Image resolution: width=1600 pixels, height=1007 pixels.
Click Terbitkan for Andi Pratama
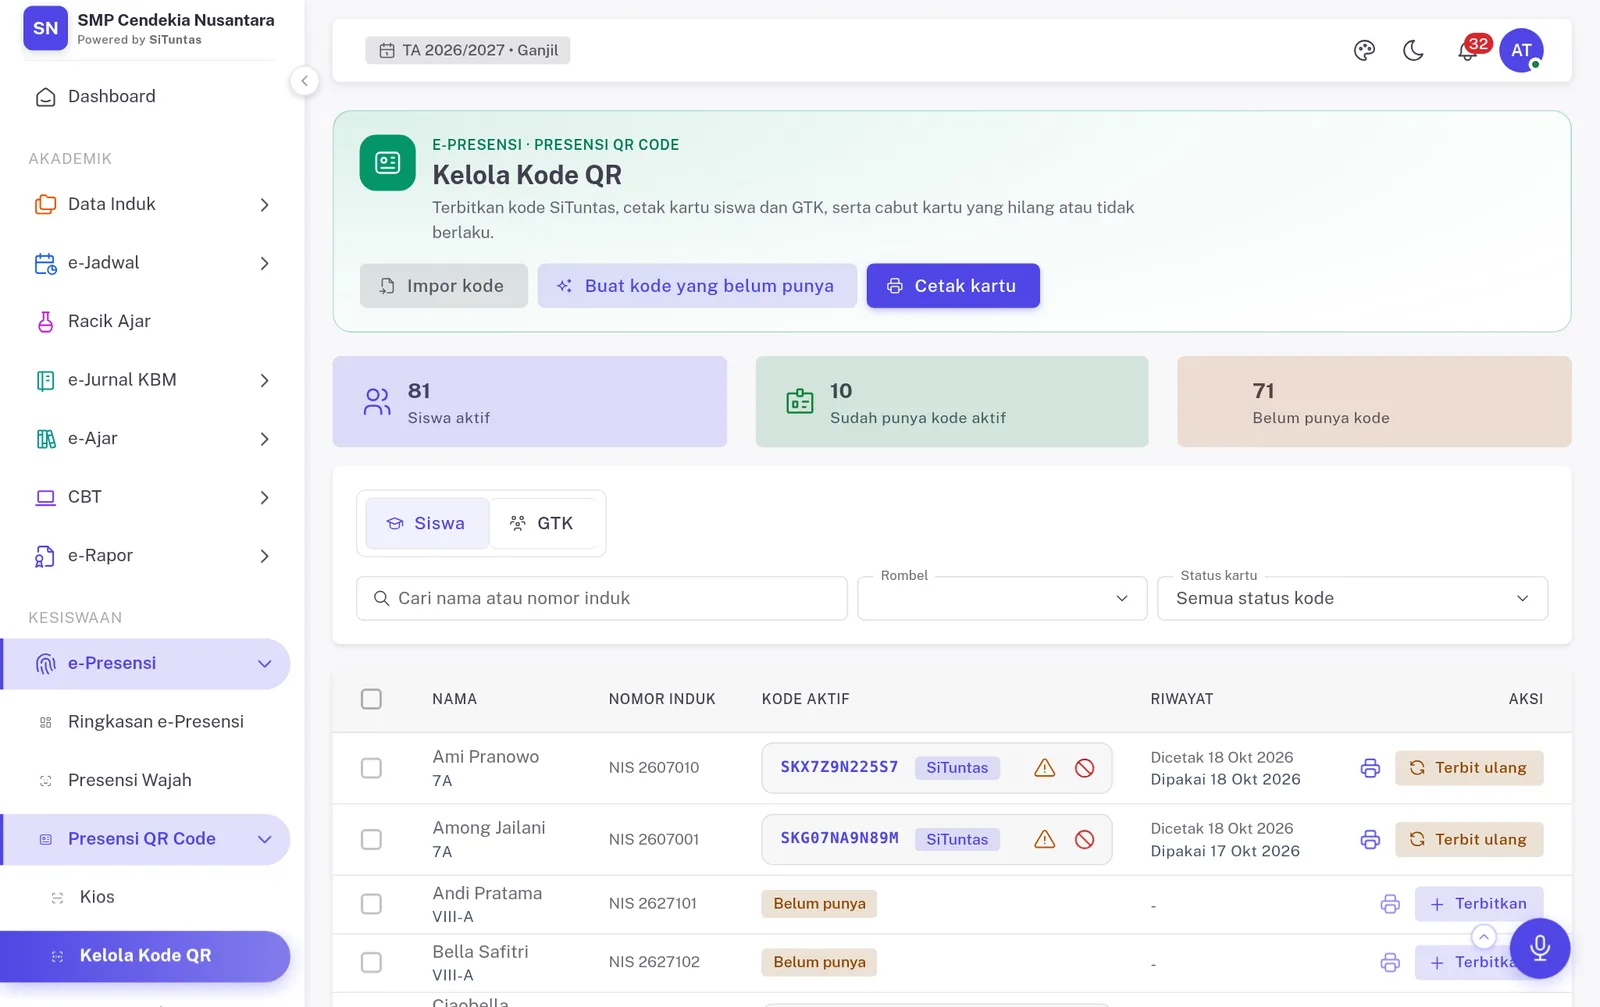(1479, 904)
